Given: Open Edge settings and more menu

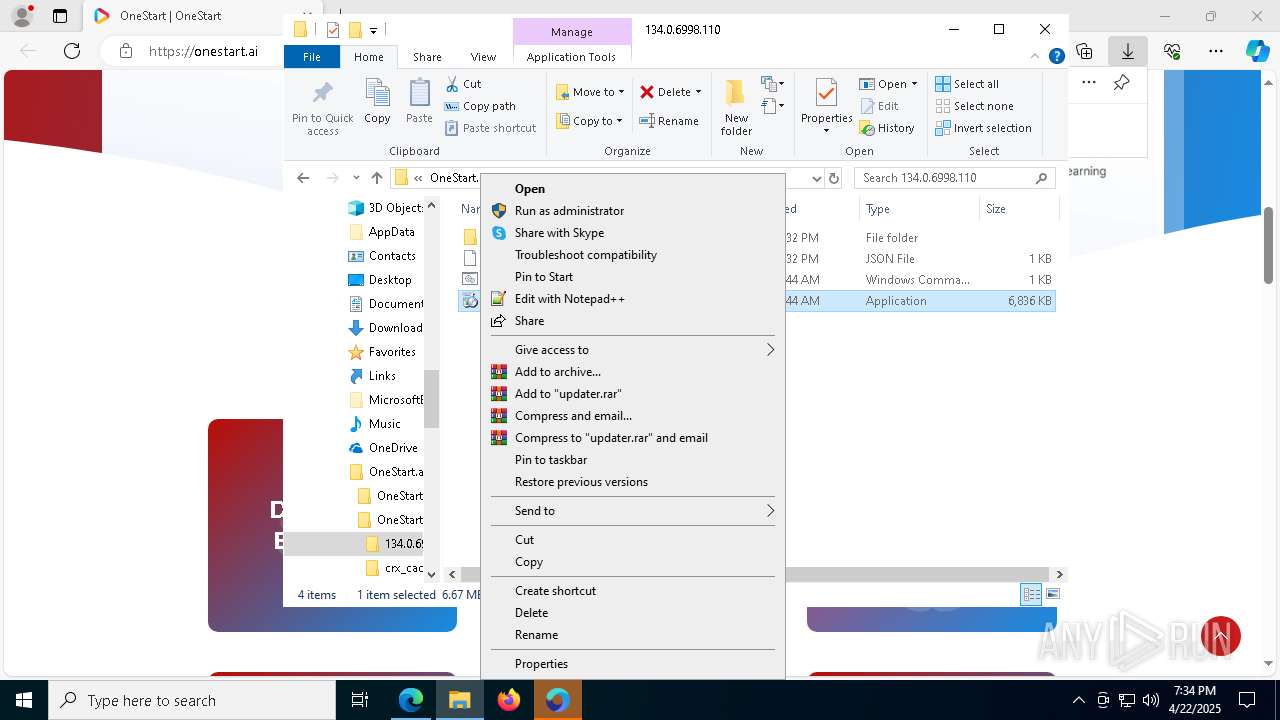Looking at the screenshot, I should pyautogui.click(x=1215, y=51).
